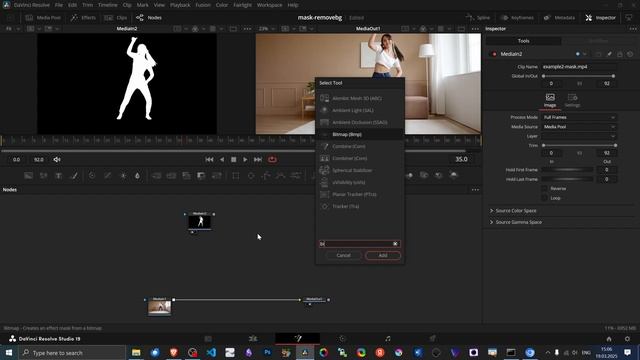The width and height of the screenshot is (640, 360).
Task: Adjust the Trim slider end handle
Action: [x=615, y=145]
